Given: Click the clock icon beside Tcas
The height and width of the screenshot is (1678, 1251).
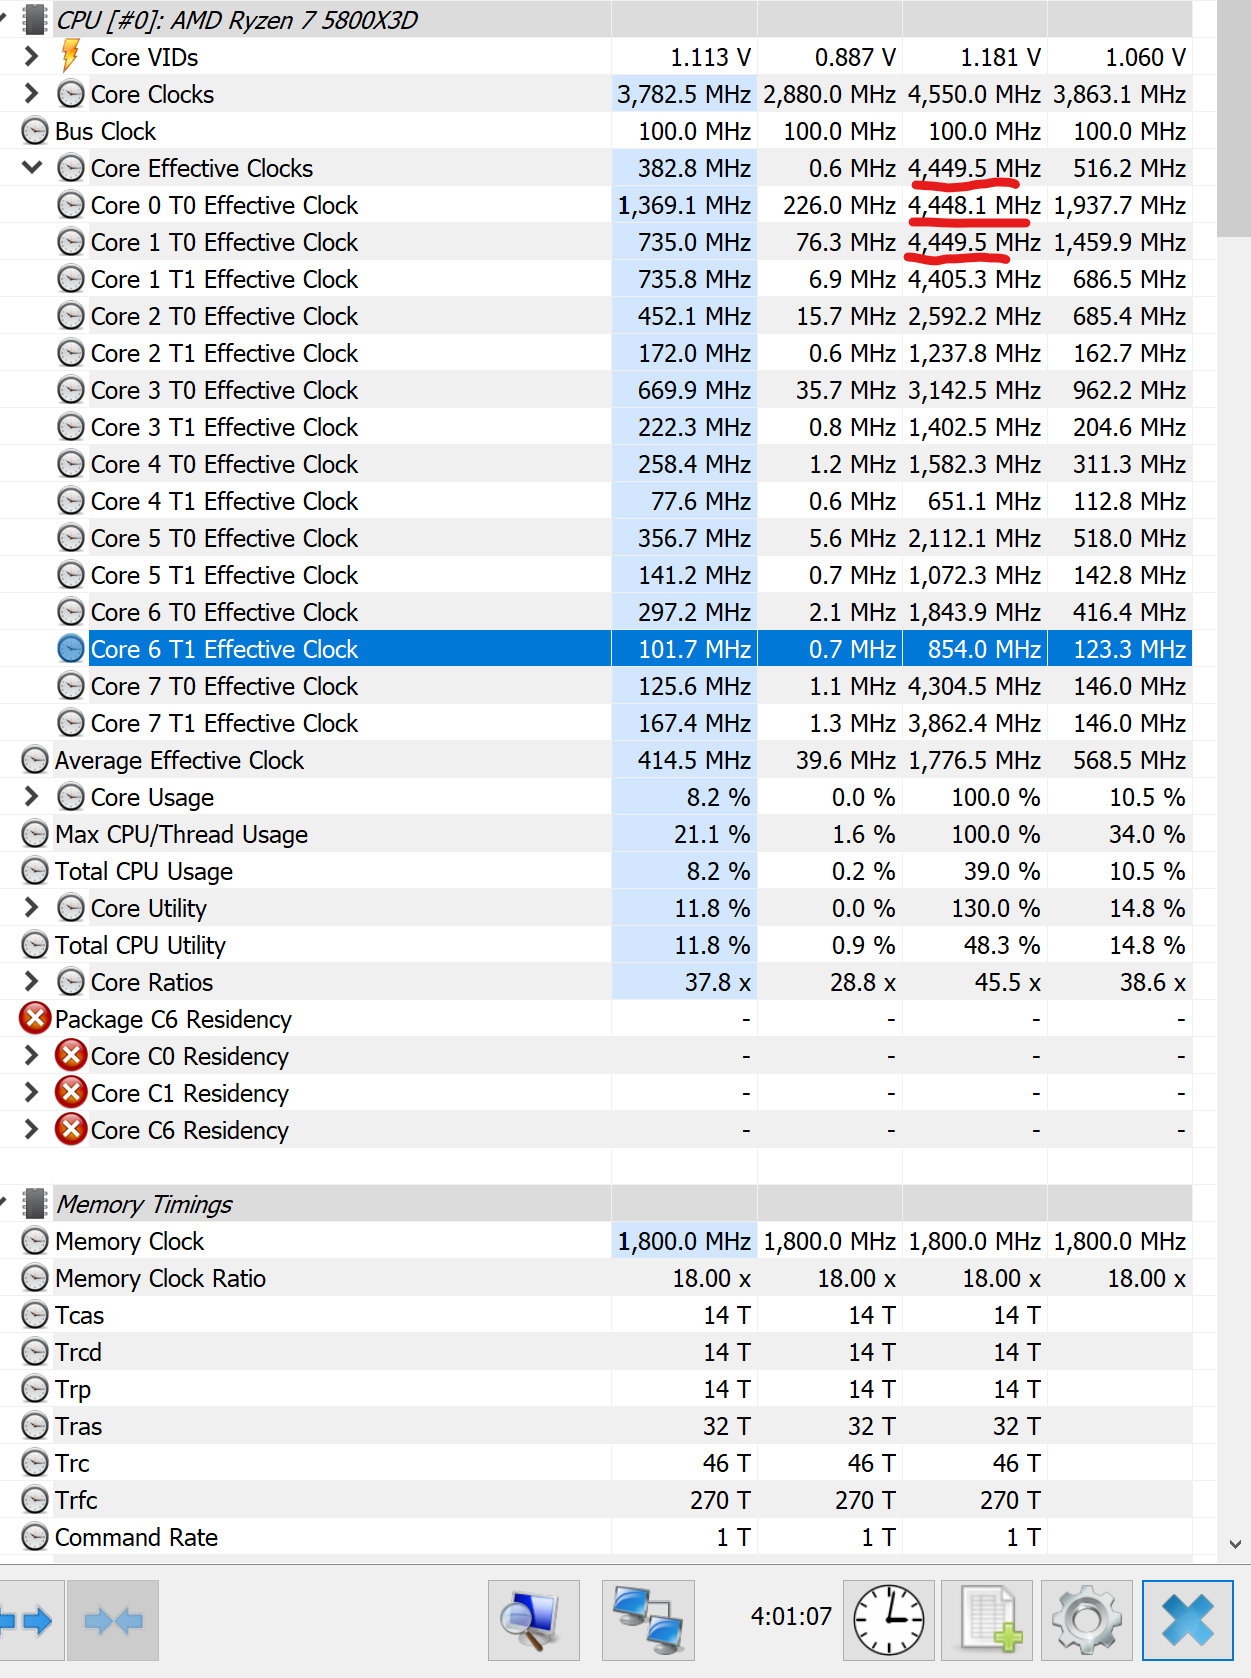Looking at the screenshot, I should (x=35, y=1315).
